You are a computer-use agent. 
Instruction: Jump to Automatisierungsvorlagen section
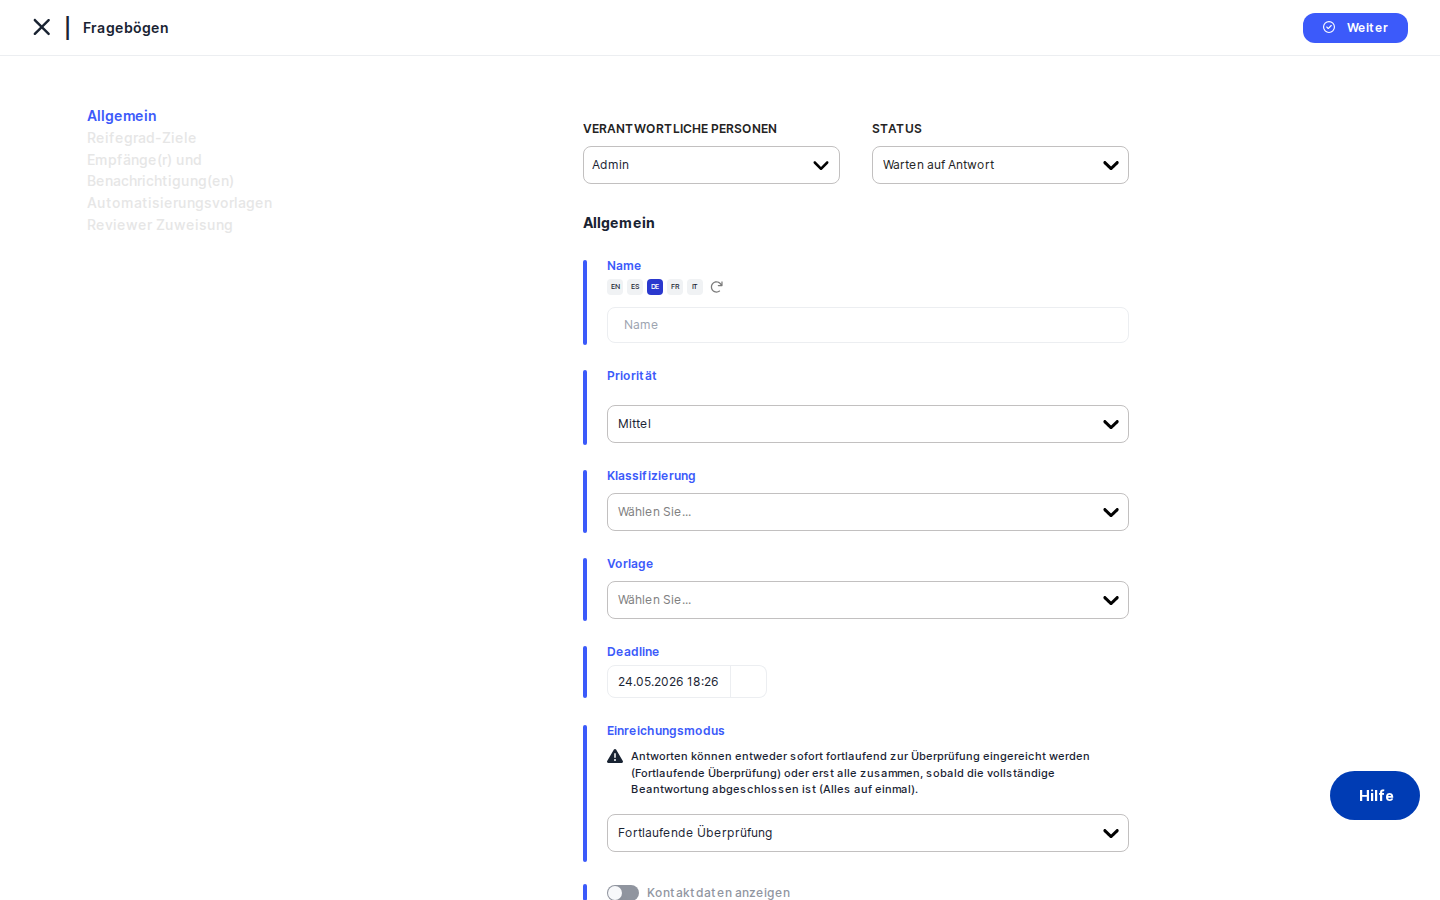[x=180, y=203]
